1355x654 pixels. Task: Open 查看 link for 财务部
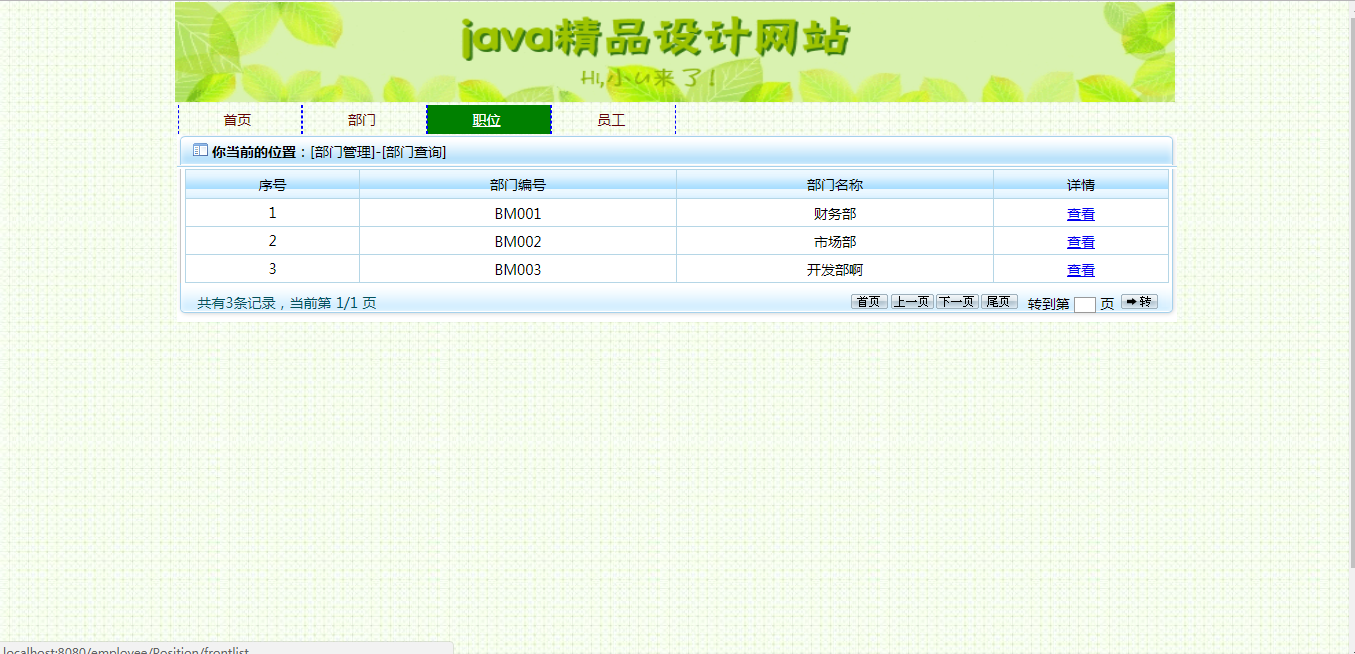pyautogui.click(x=1081, y=214)
